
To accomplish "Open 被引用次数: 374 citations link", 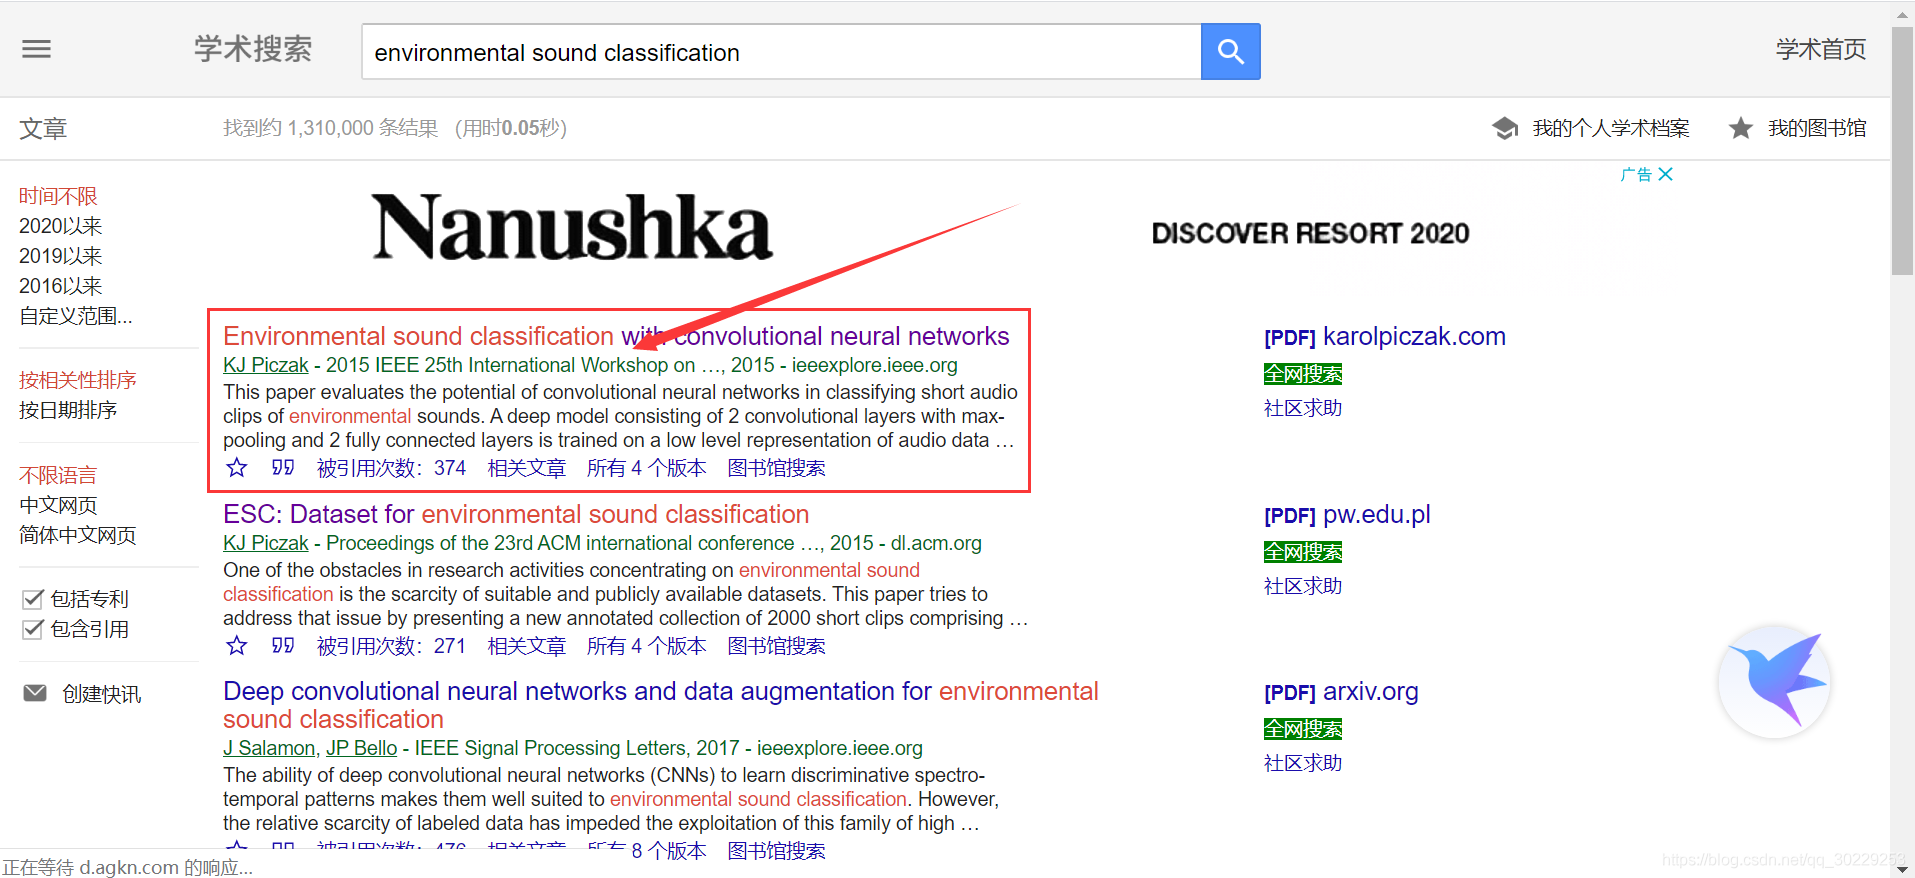I will (x=391, y=468).
